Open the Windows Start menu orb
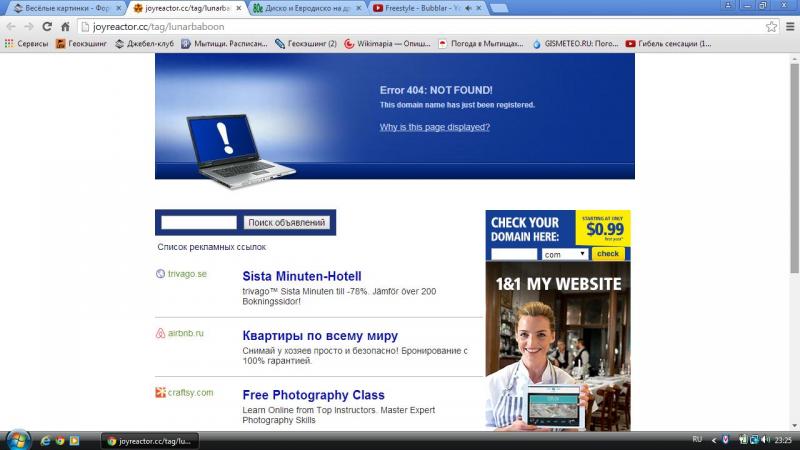Viewport: 800px width, 450px height. point(18,440)
